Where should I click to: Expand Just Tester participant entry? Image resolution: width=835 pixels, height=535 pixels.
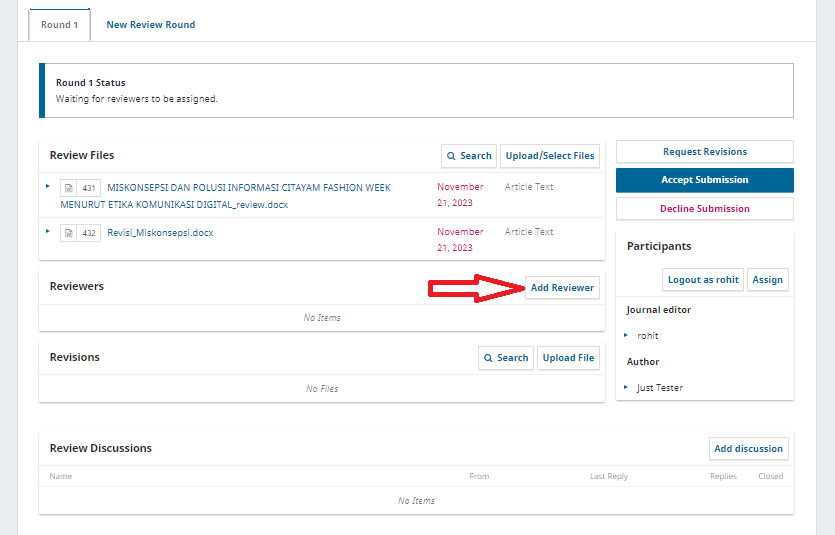[x=626, y=387]
